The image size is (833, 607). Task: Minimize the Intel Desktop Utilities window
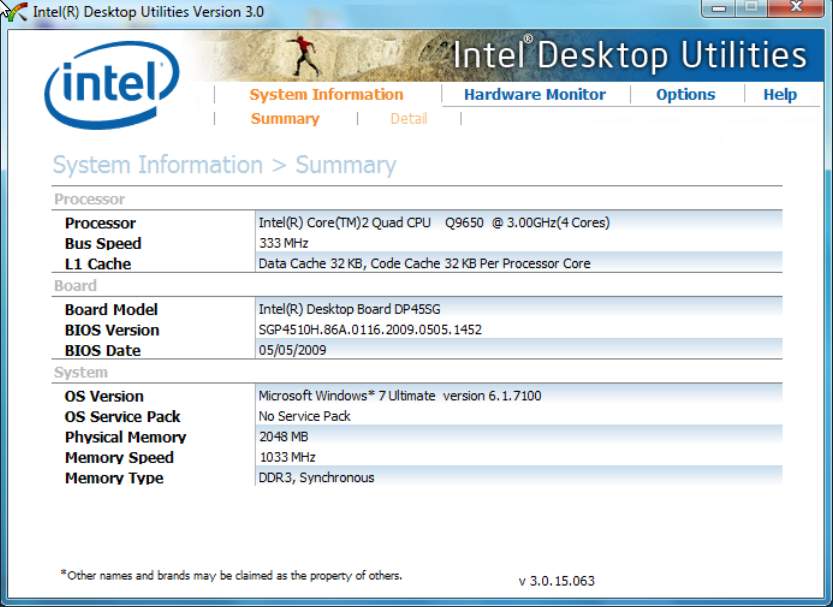[719, 8]
